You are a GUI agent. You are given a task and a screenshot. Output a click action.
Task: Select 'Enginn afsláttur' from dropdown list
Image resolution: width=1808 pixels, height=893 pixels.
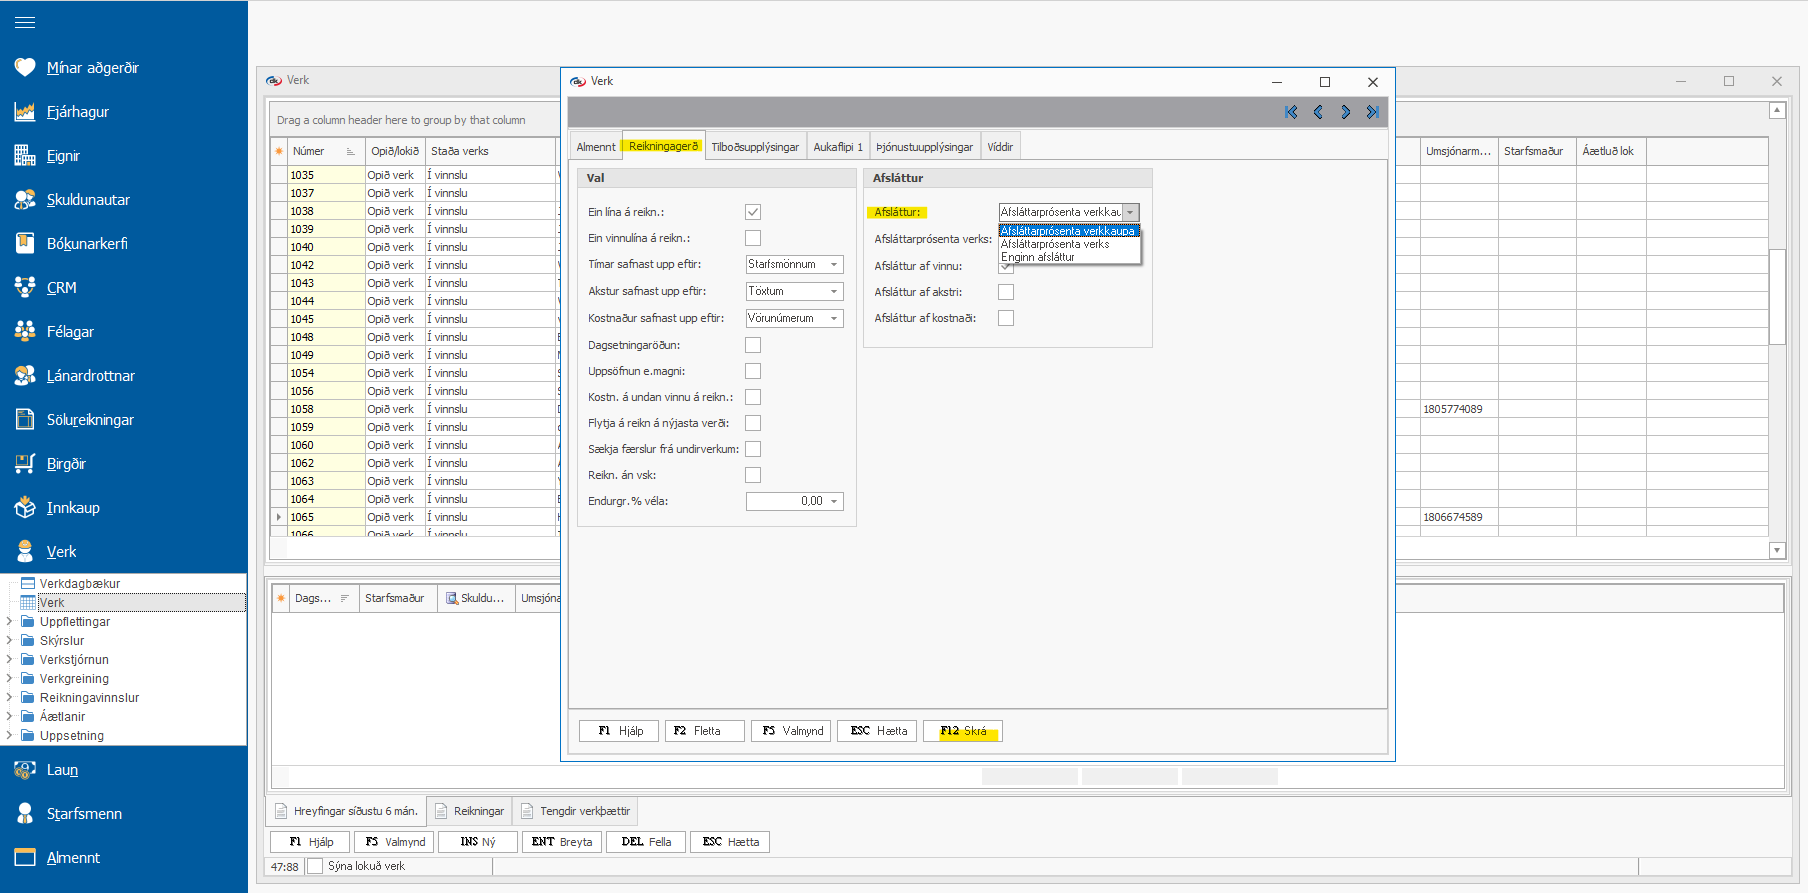[1038, 258]
